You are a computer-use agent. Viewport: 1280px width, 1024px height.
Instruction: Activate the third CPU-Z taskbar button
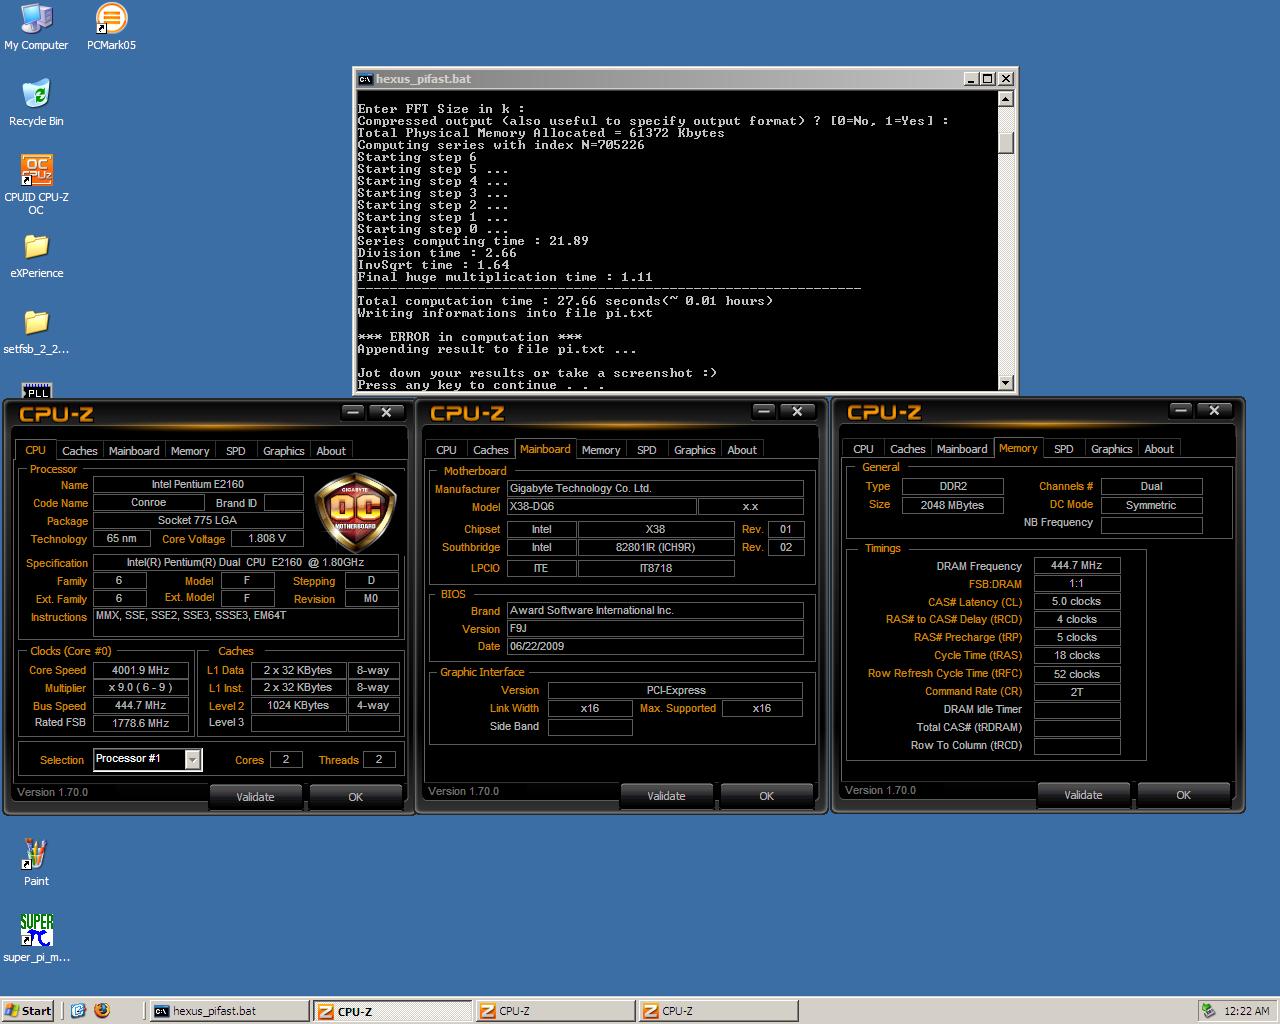pos(717,1011)
